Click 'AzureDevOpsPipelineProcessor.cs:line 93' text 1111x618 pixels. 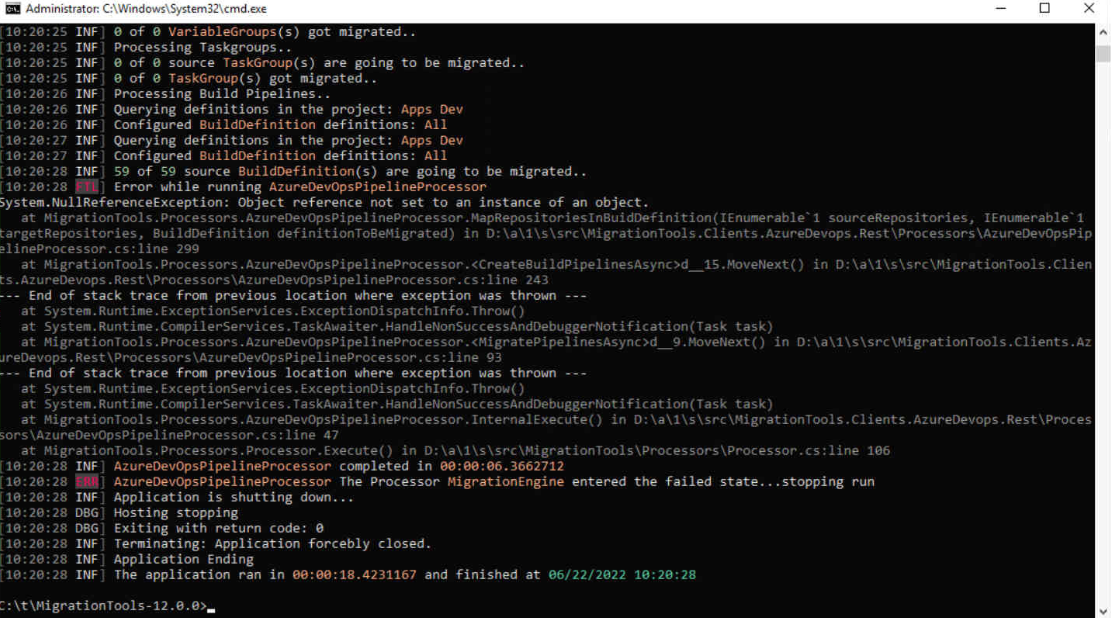[349, 358]
